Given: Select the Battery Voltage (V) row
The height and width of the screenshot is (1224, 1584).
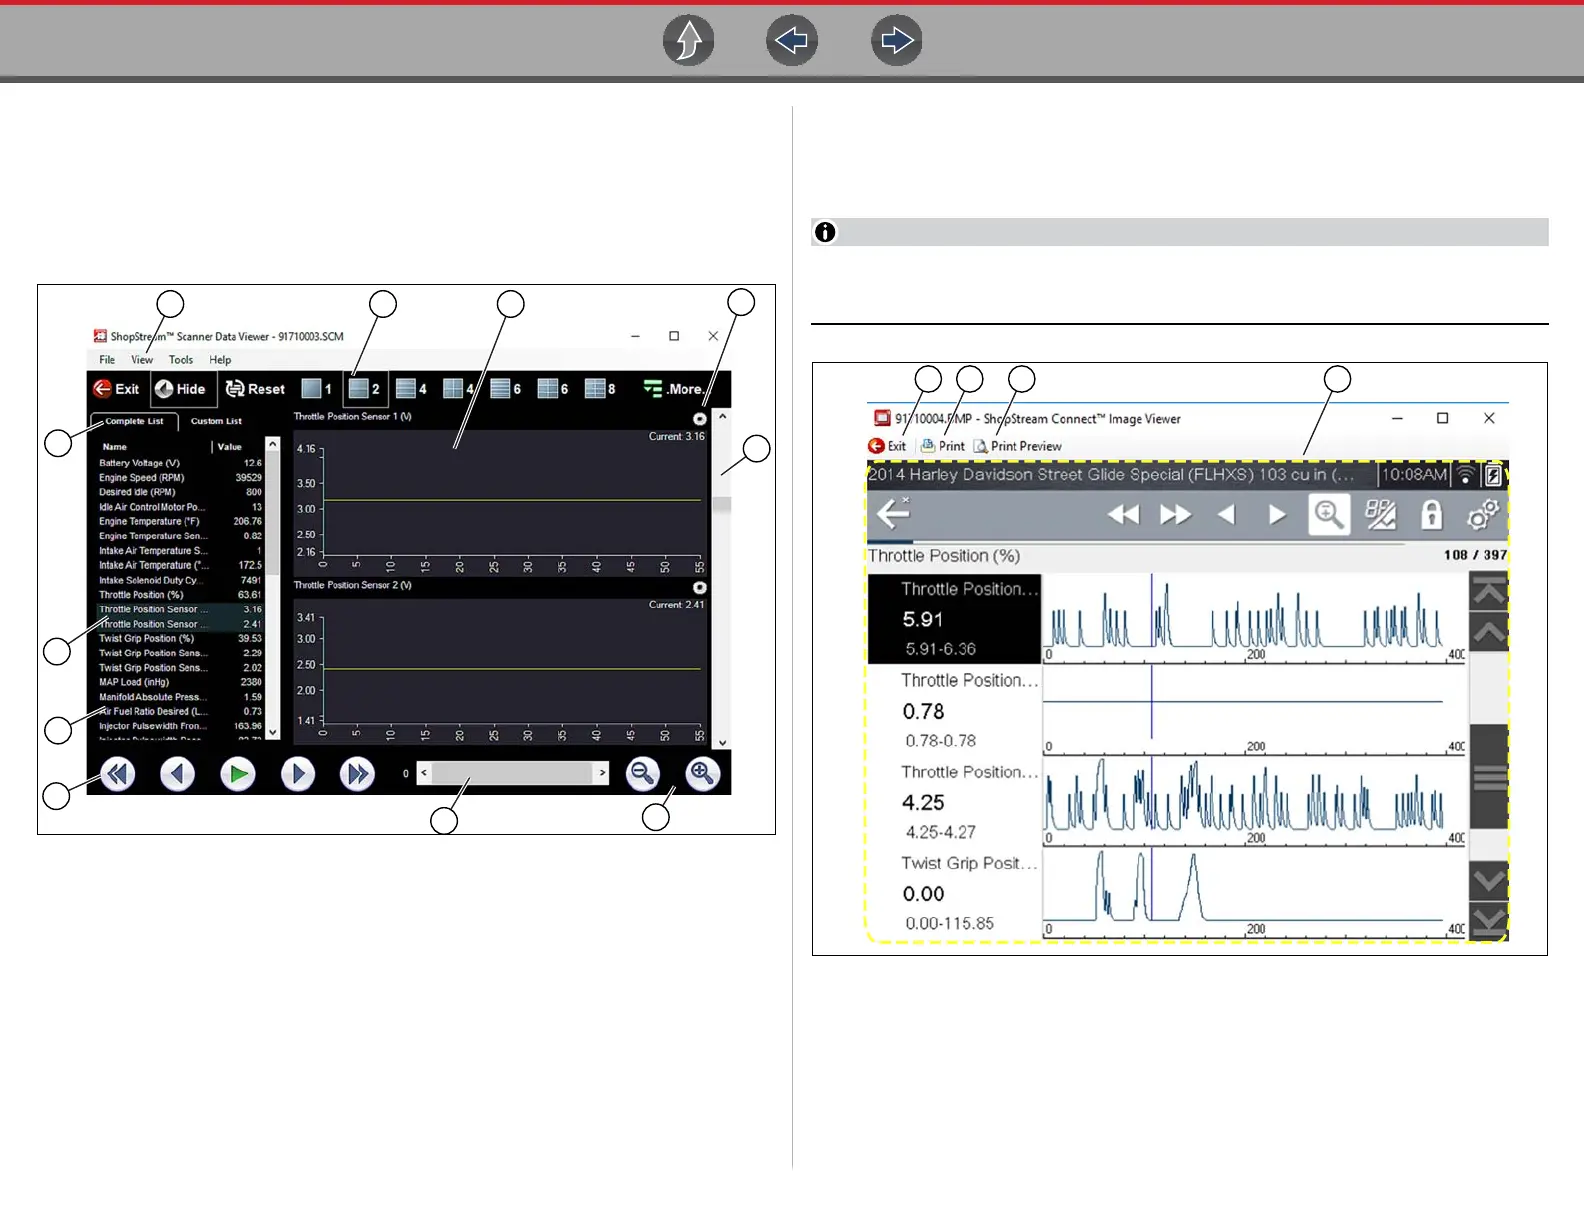Looking at the screenshot, I should coord(180,463).
